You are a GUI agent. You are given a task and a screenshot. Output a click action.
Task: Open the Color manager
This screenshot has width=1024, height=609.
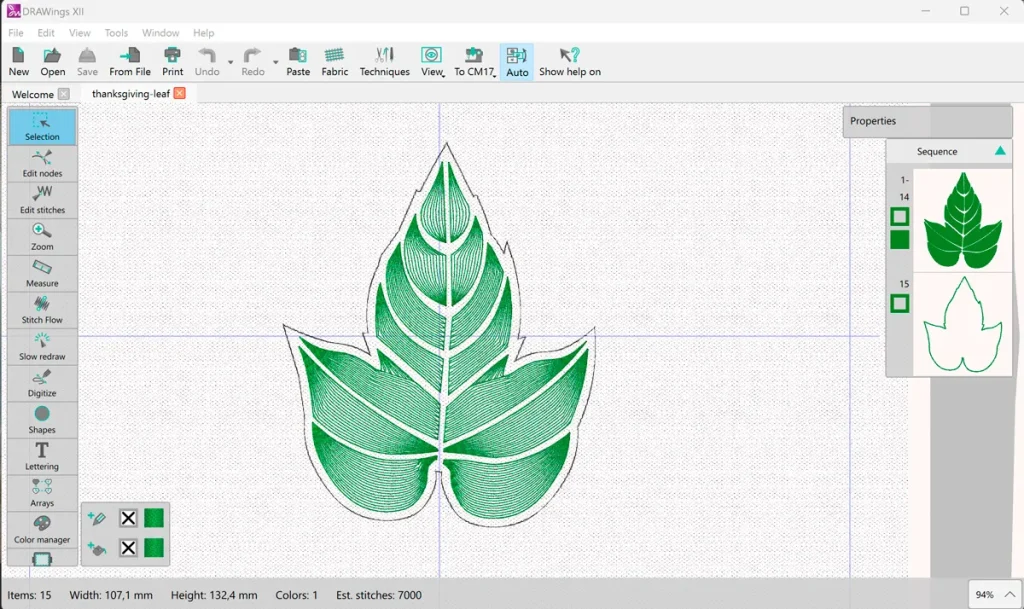coord(42,529)
